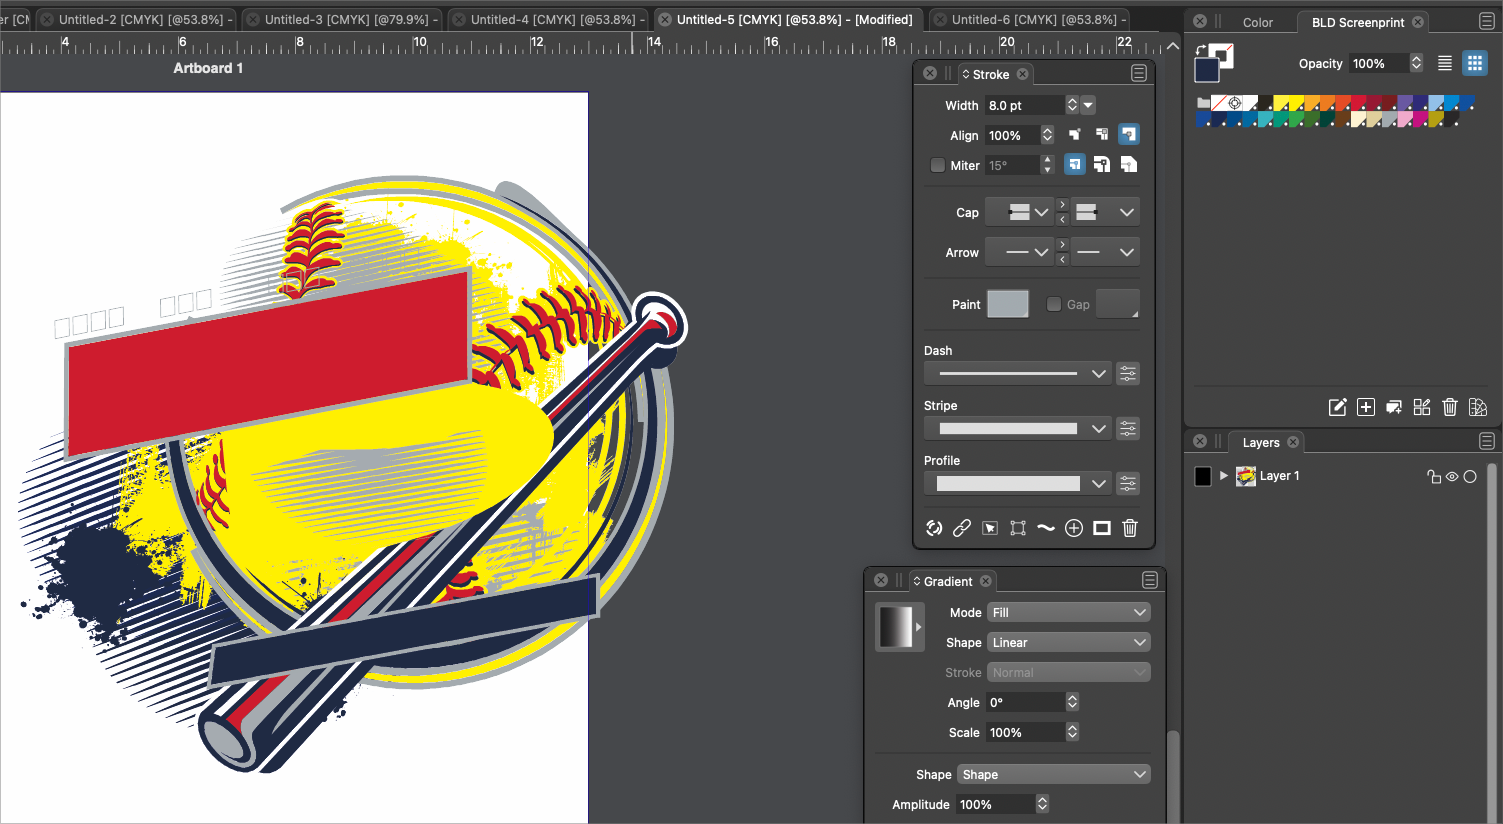The image size is (1503, 824).
Task: Enable the Miter checkbox
Action: tap(938, 166)
